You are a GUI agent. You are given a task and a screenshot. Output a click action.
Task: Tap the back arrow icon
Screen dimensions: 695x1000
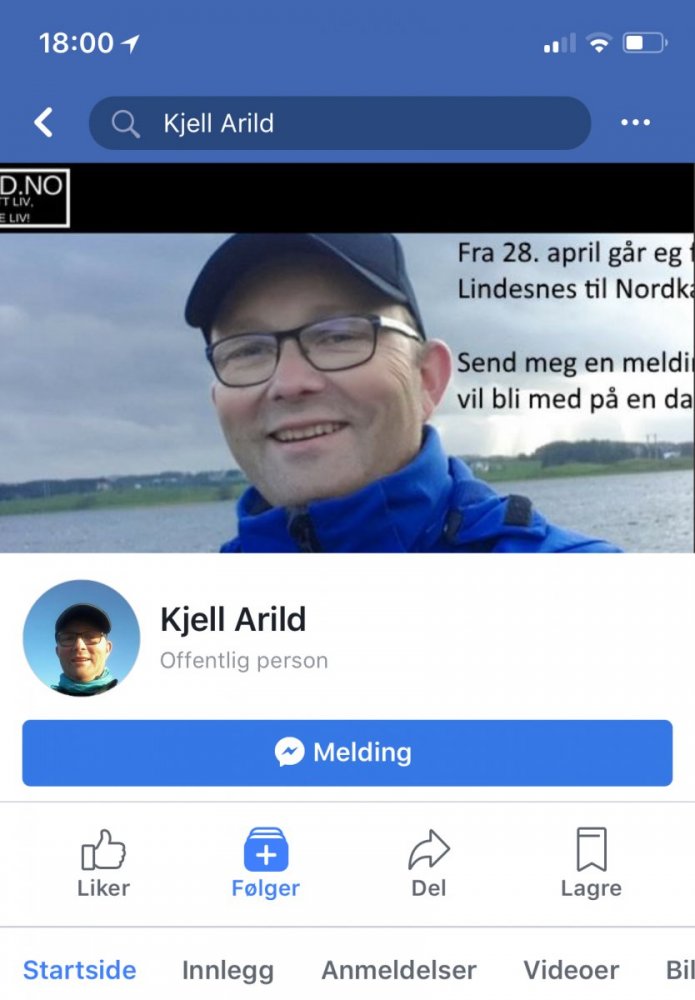coord(43,122)
